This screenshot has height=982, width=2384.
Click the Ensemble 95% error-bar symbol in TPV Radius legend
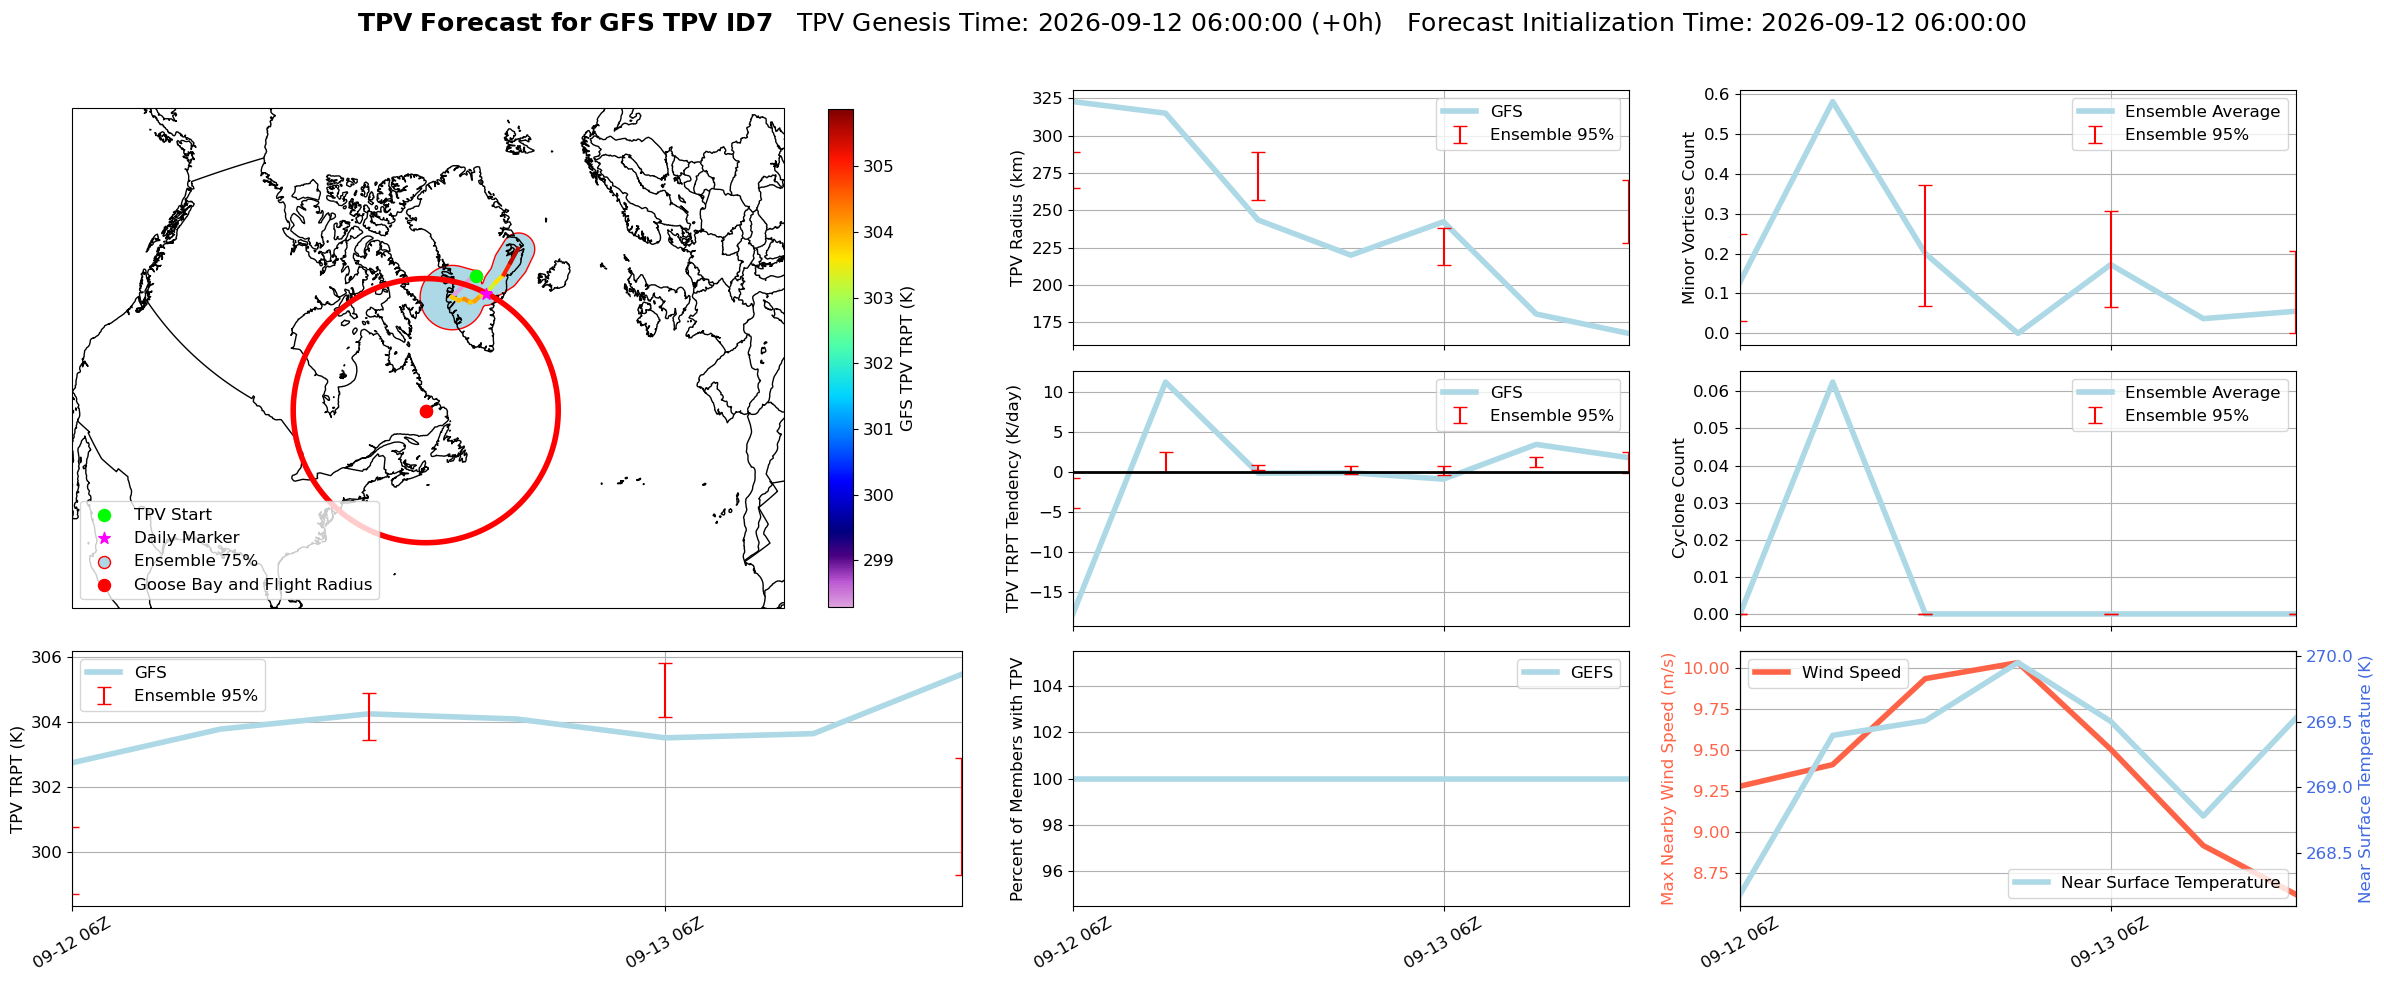pyautogui.click(x=1460, y=135)
